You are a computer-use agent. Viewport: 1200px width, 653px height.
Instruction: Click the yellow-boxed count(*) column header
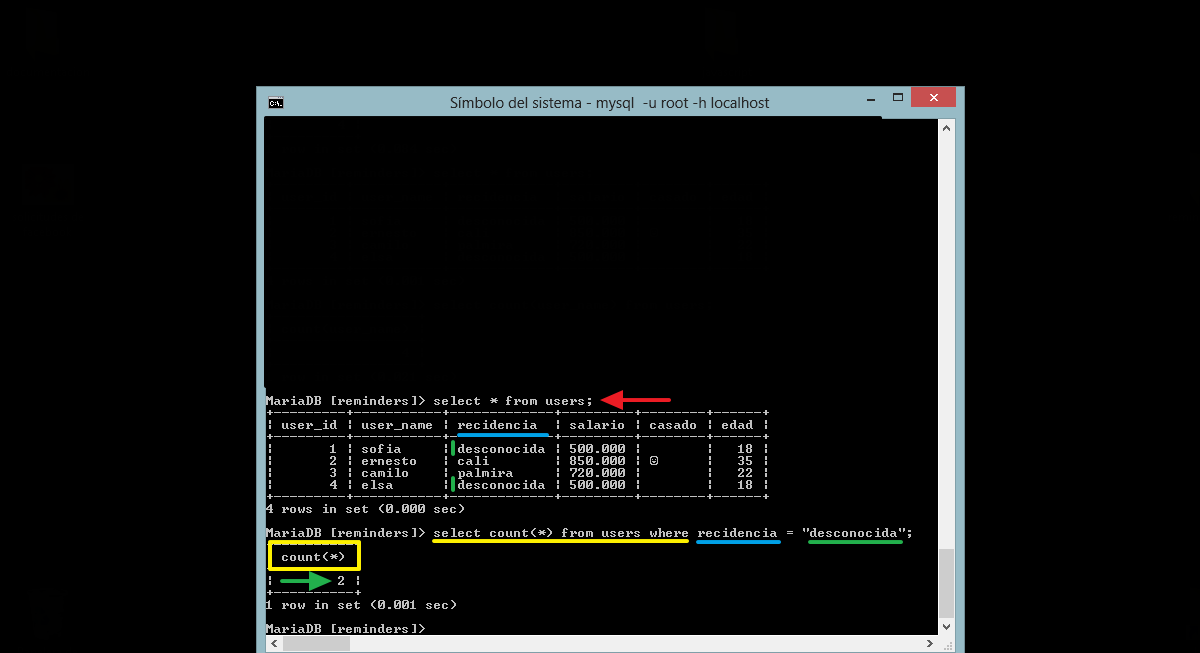[314, 557]
